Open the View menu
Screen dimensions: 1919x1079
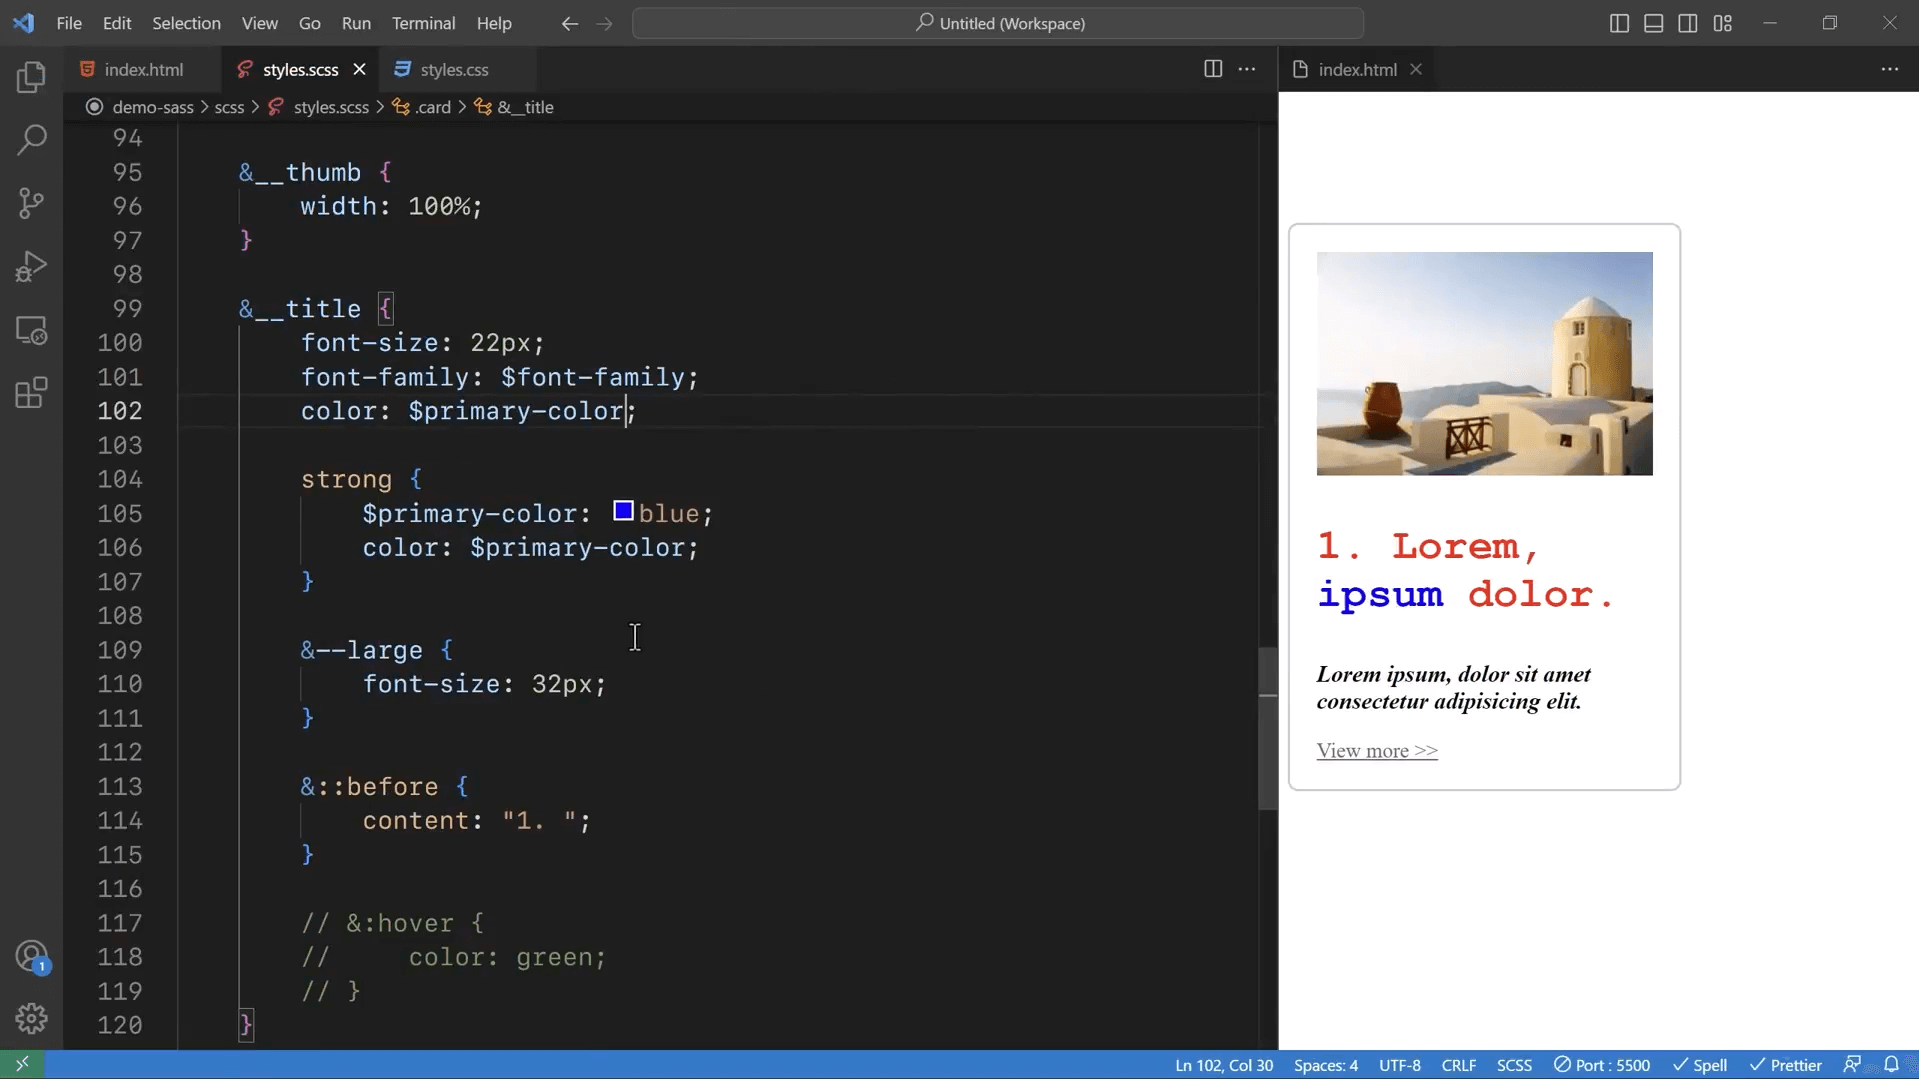pos(260,23)
